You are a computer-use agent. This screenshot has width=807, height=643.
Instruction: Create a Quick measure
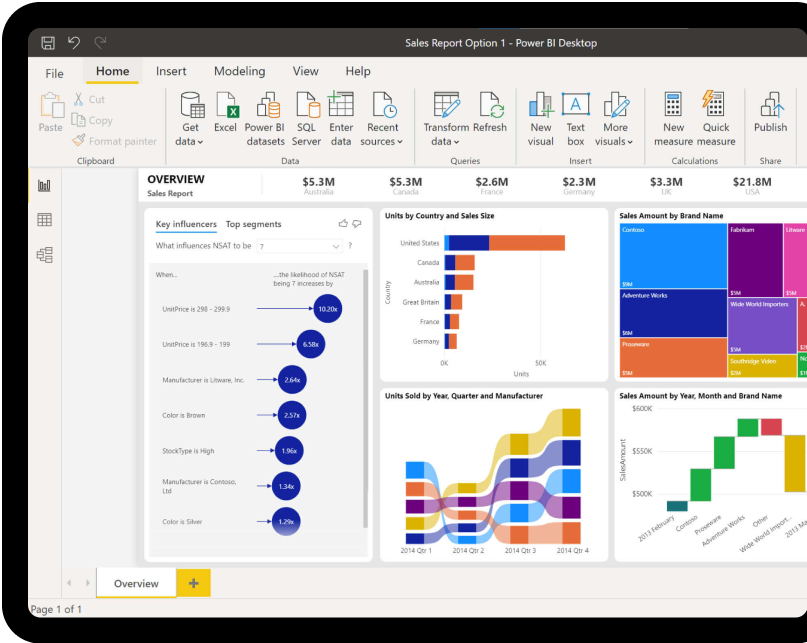(x=716, y=119)
